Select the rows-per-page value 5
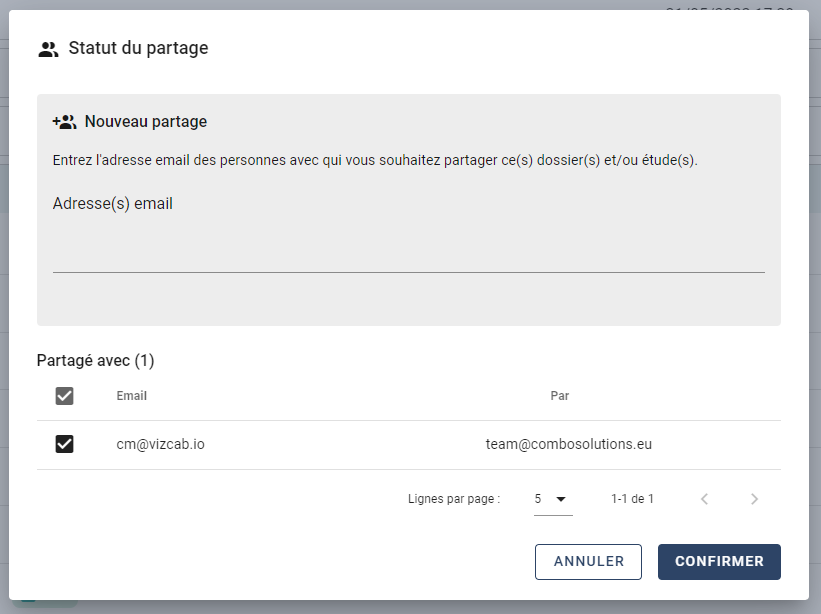821x614 pixels. (x=538, y=499)
